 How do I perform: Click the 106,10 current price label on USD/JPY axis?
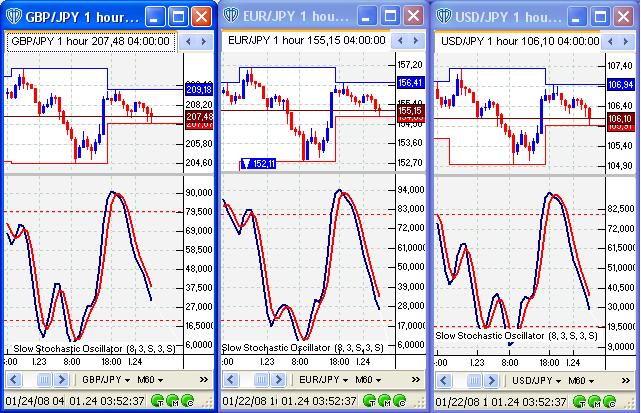tap(621, 119)
